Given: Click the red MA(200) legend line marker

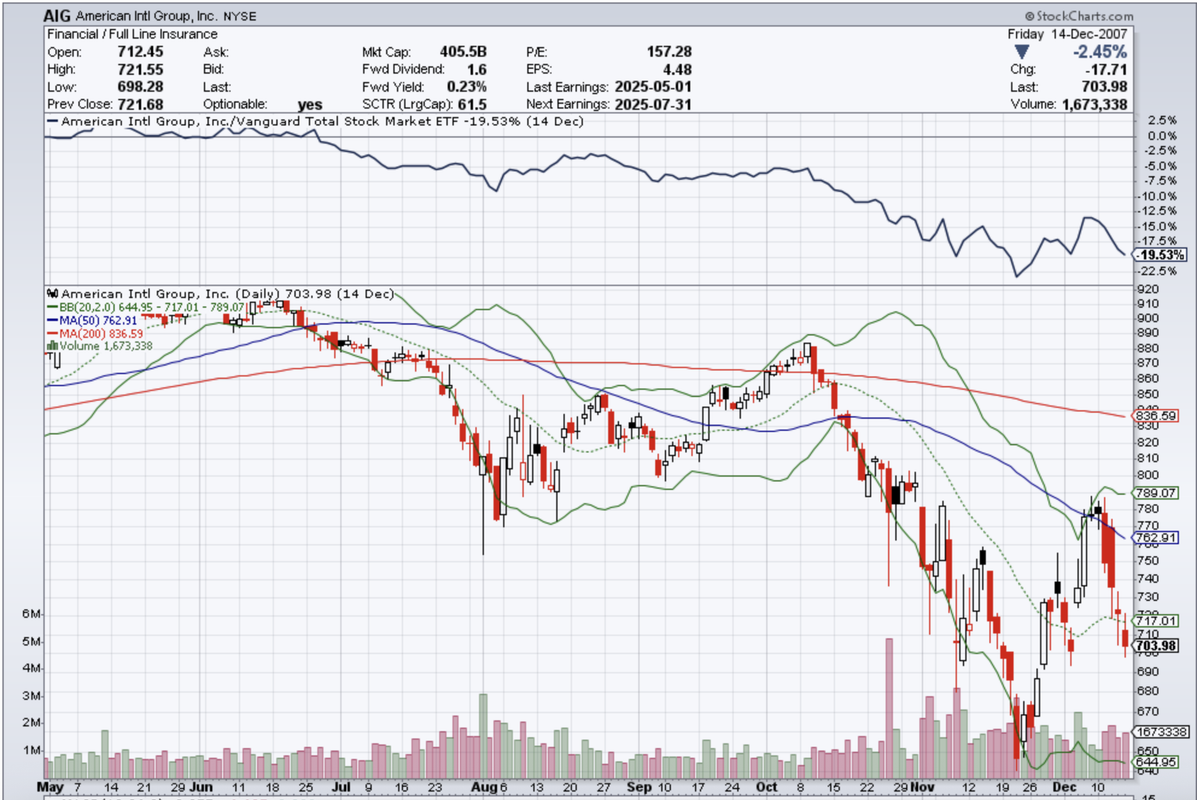Looking at the screenshot, I should (x=53, y=334).
